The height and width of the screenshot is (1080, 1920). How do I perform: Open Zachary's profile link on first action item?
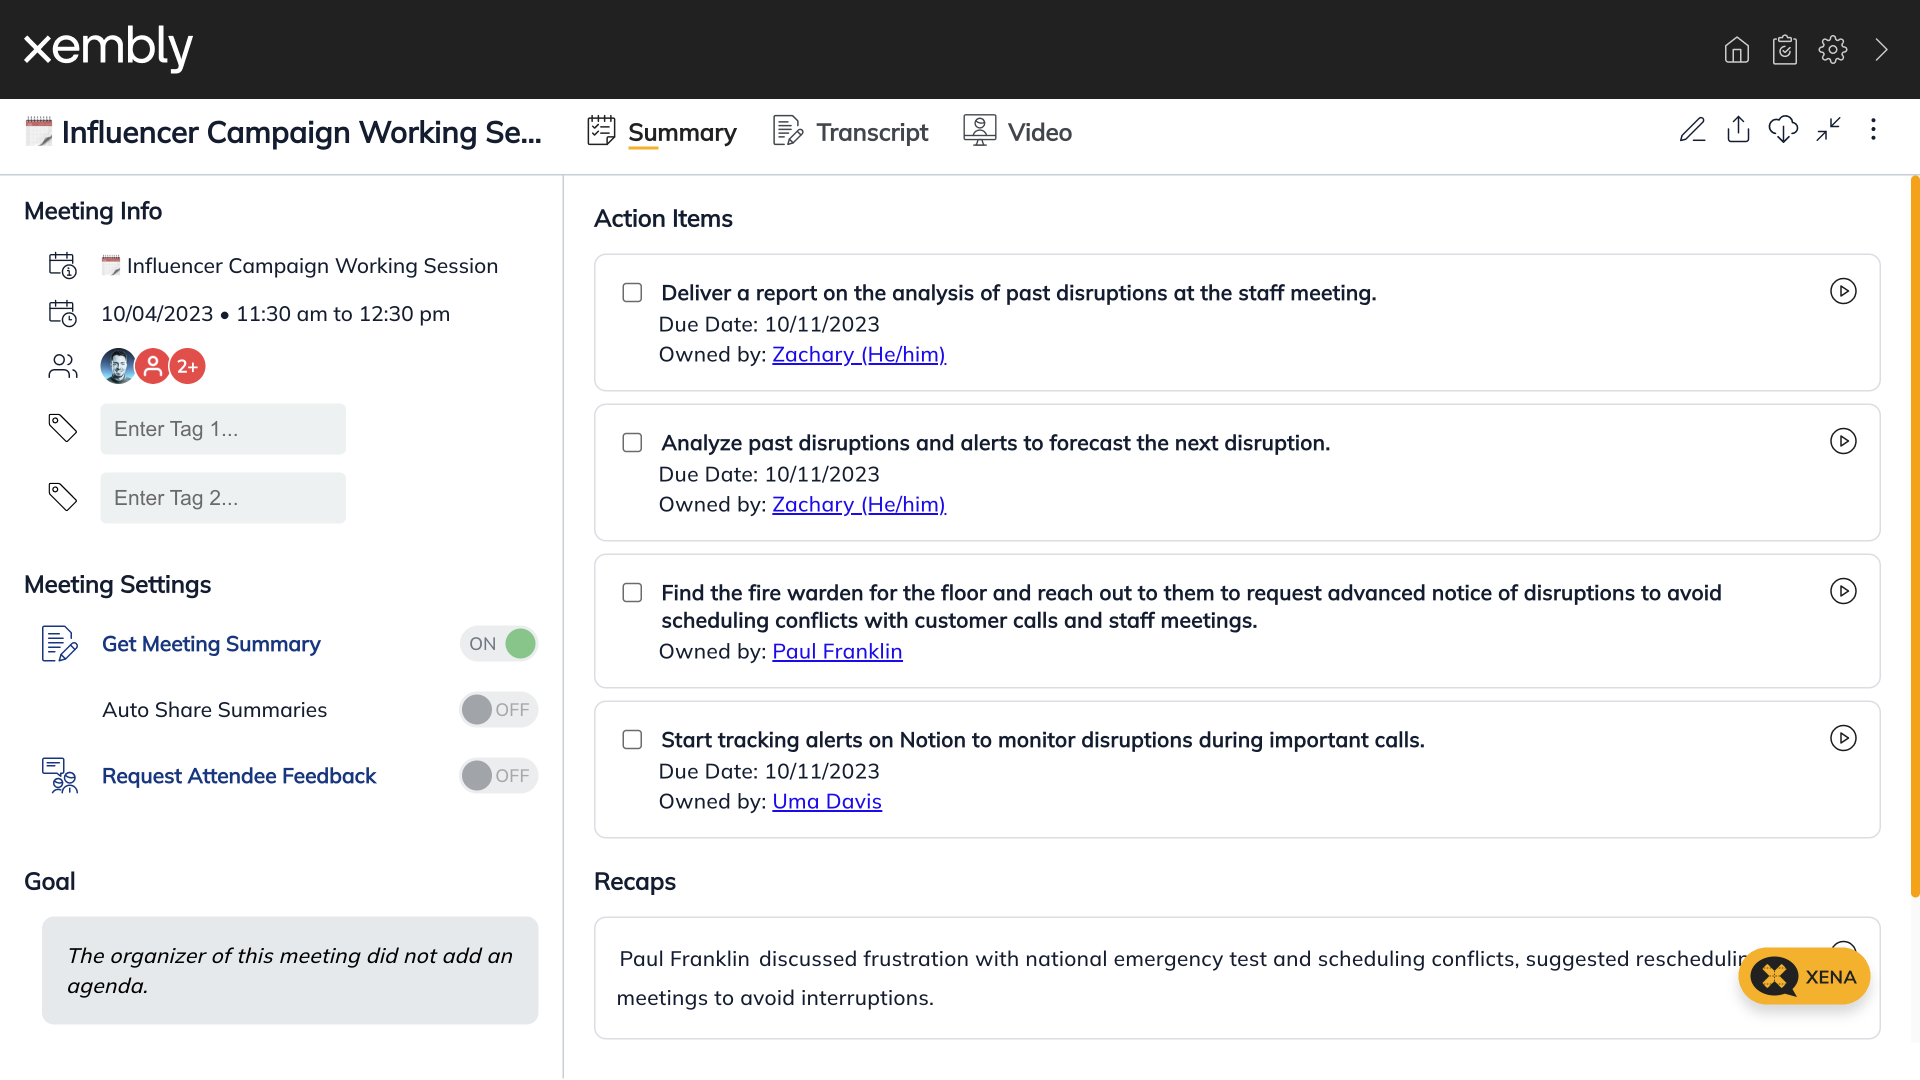coord(857,353)
